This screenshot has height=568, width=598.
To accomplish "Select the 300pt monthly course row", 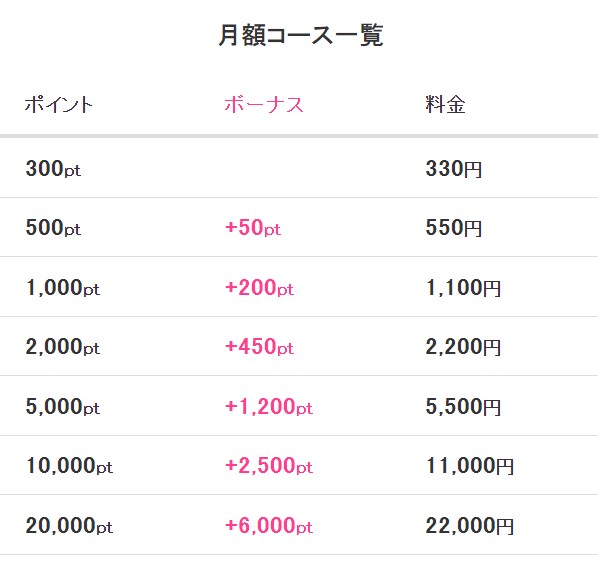I will coord(299,168).
